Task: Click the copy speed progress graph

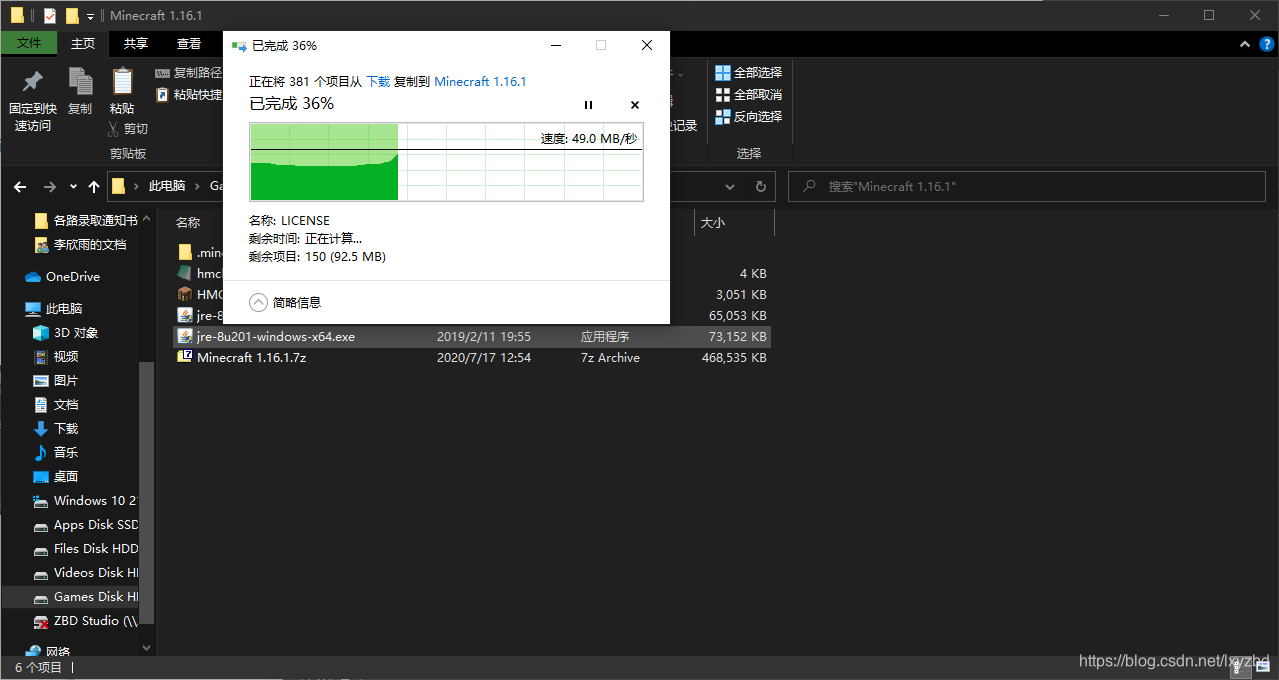Action: pos(446,162)
